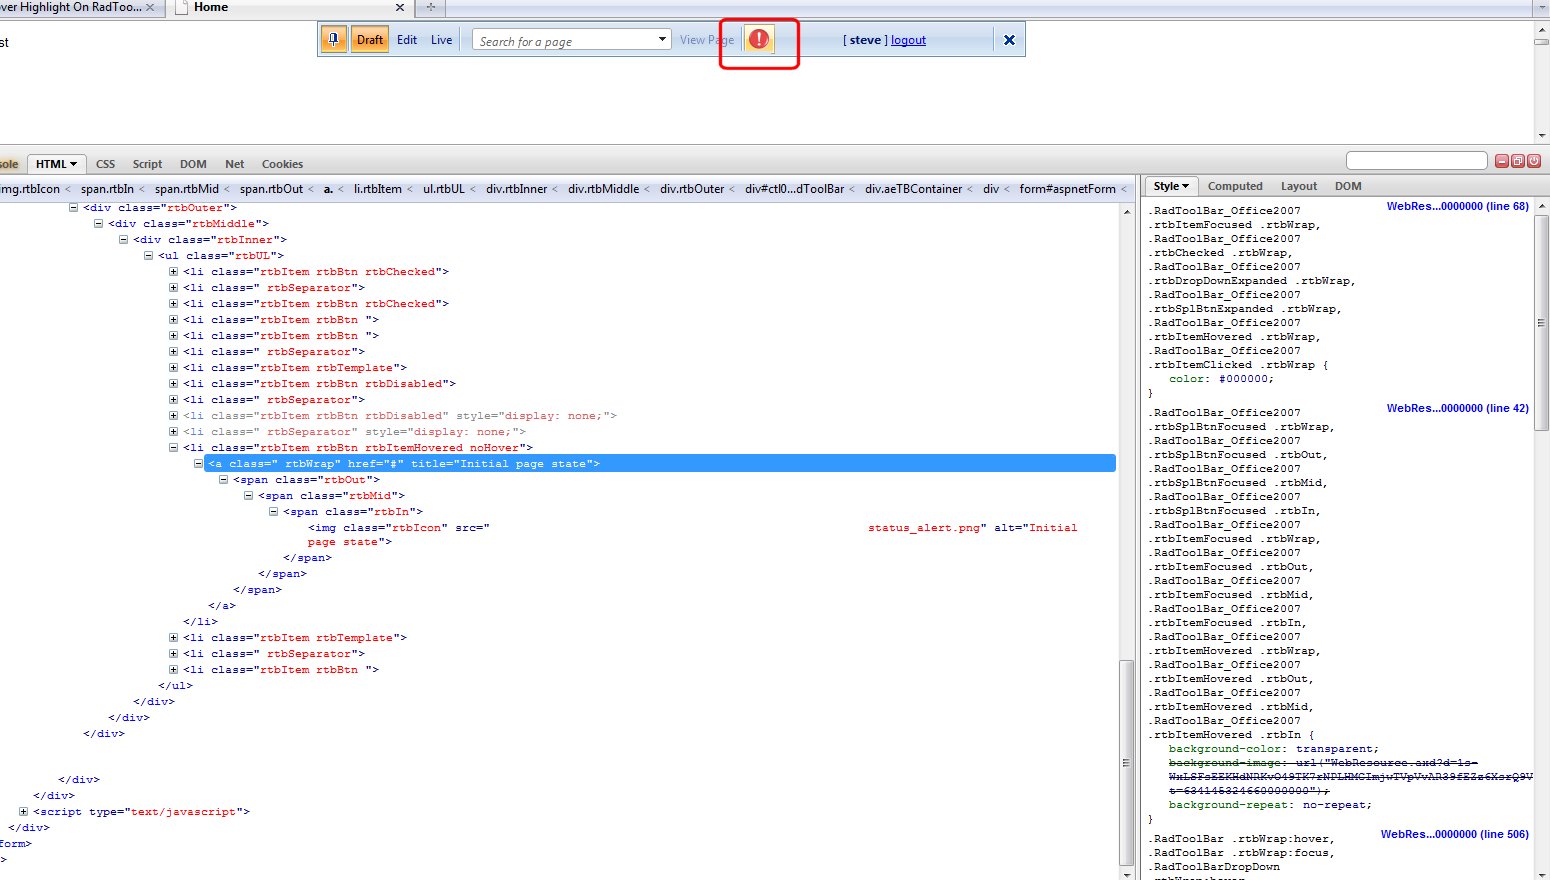The width and height of the screenshot is (1550, 880).
Task: Click the logout link
Action: tap(908, 40)
